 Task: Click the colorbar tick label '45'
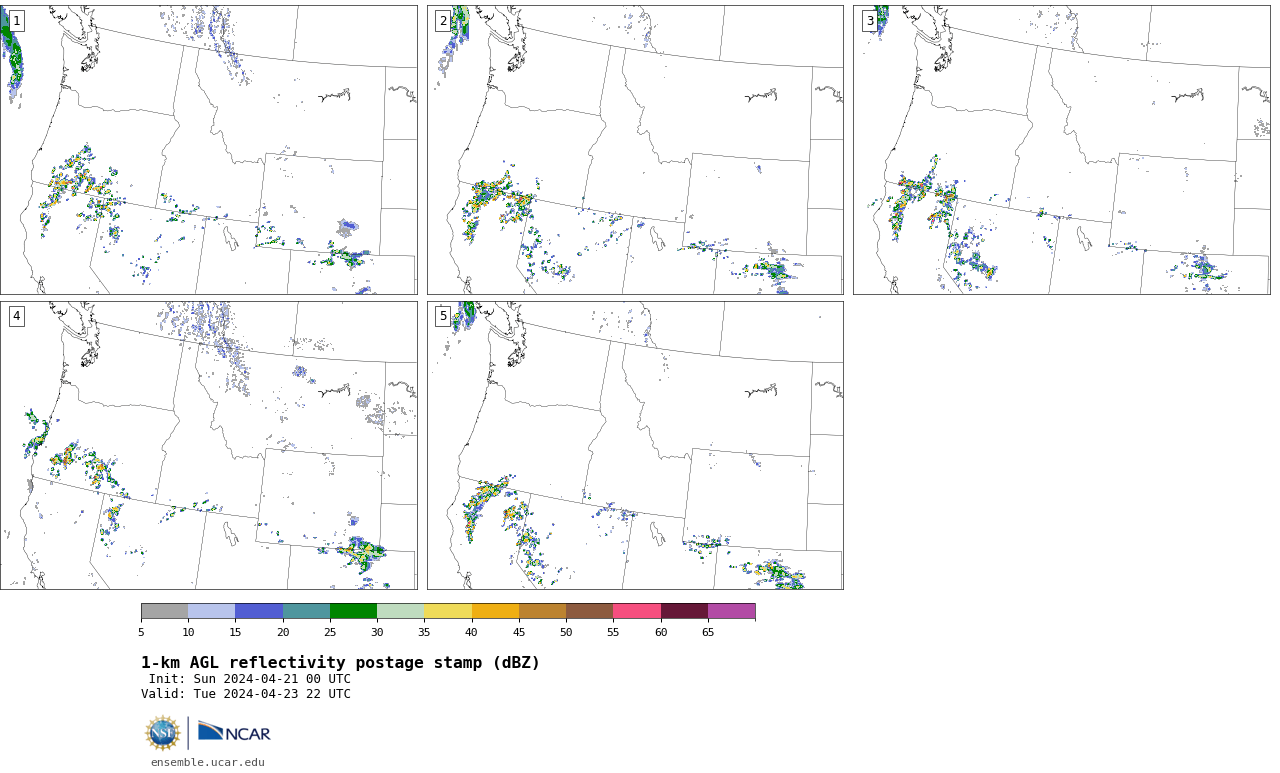[519, 632]
